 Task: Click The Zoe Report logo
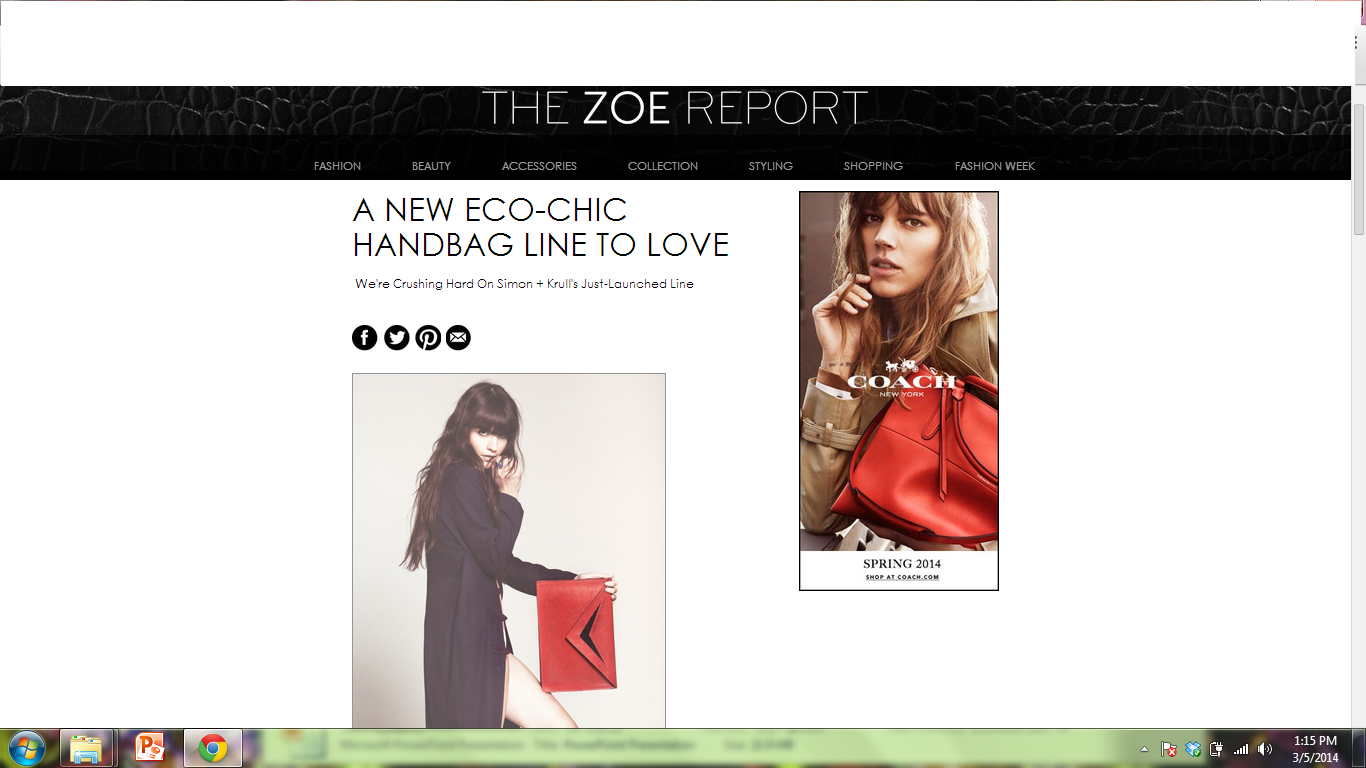675,108
